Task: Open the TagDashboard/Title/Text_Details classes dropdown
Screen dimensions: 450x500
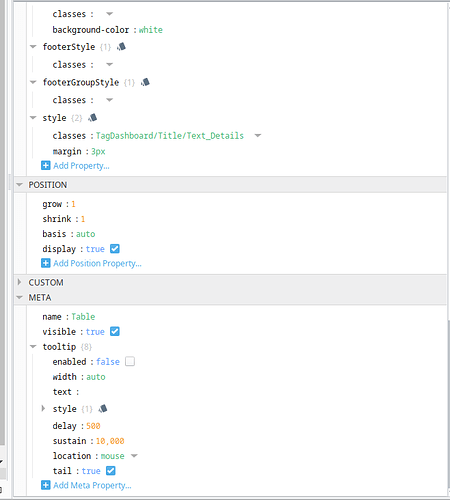Action: point(258,136)
